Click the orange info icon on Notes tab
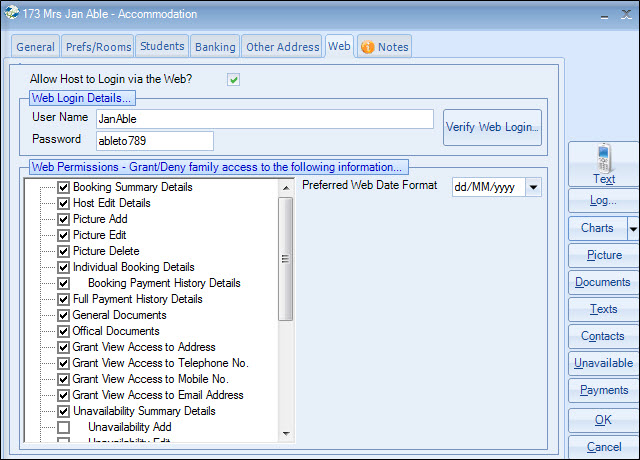The image size is (640, 460). click(x=367, y=47)
